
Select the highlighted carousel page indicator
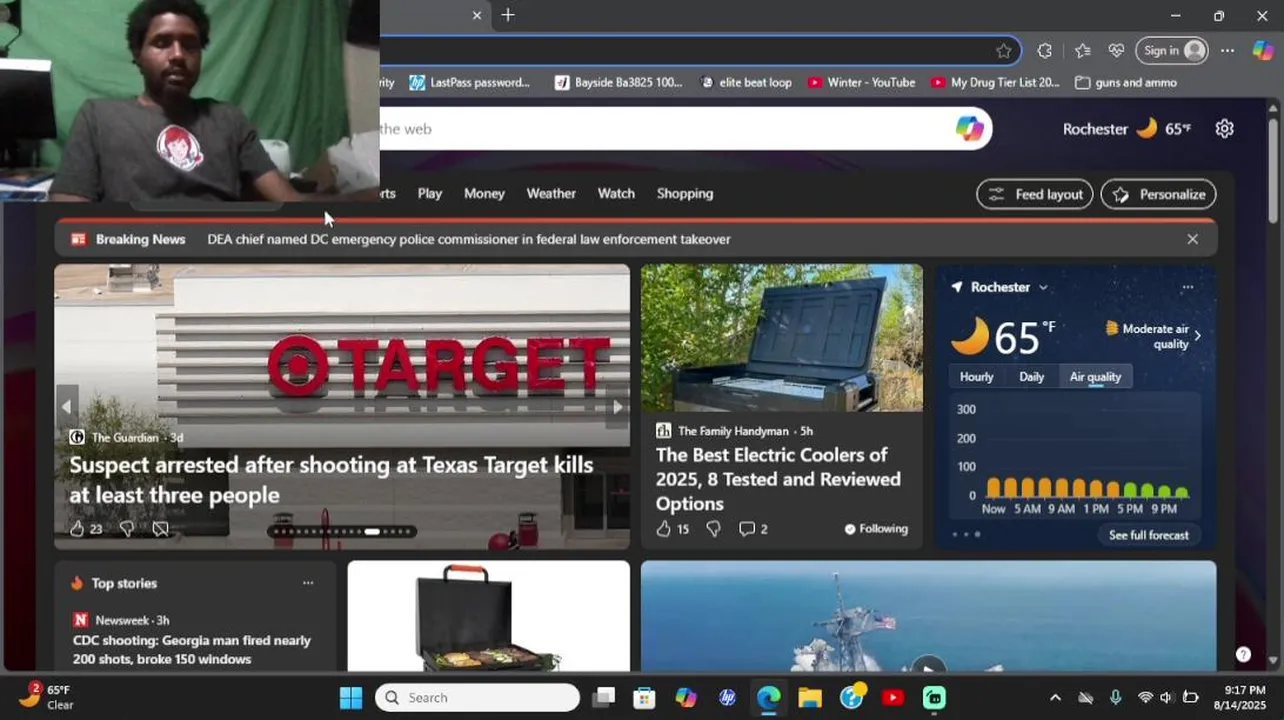372,532
